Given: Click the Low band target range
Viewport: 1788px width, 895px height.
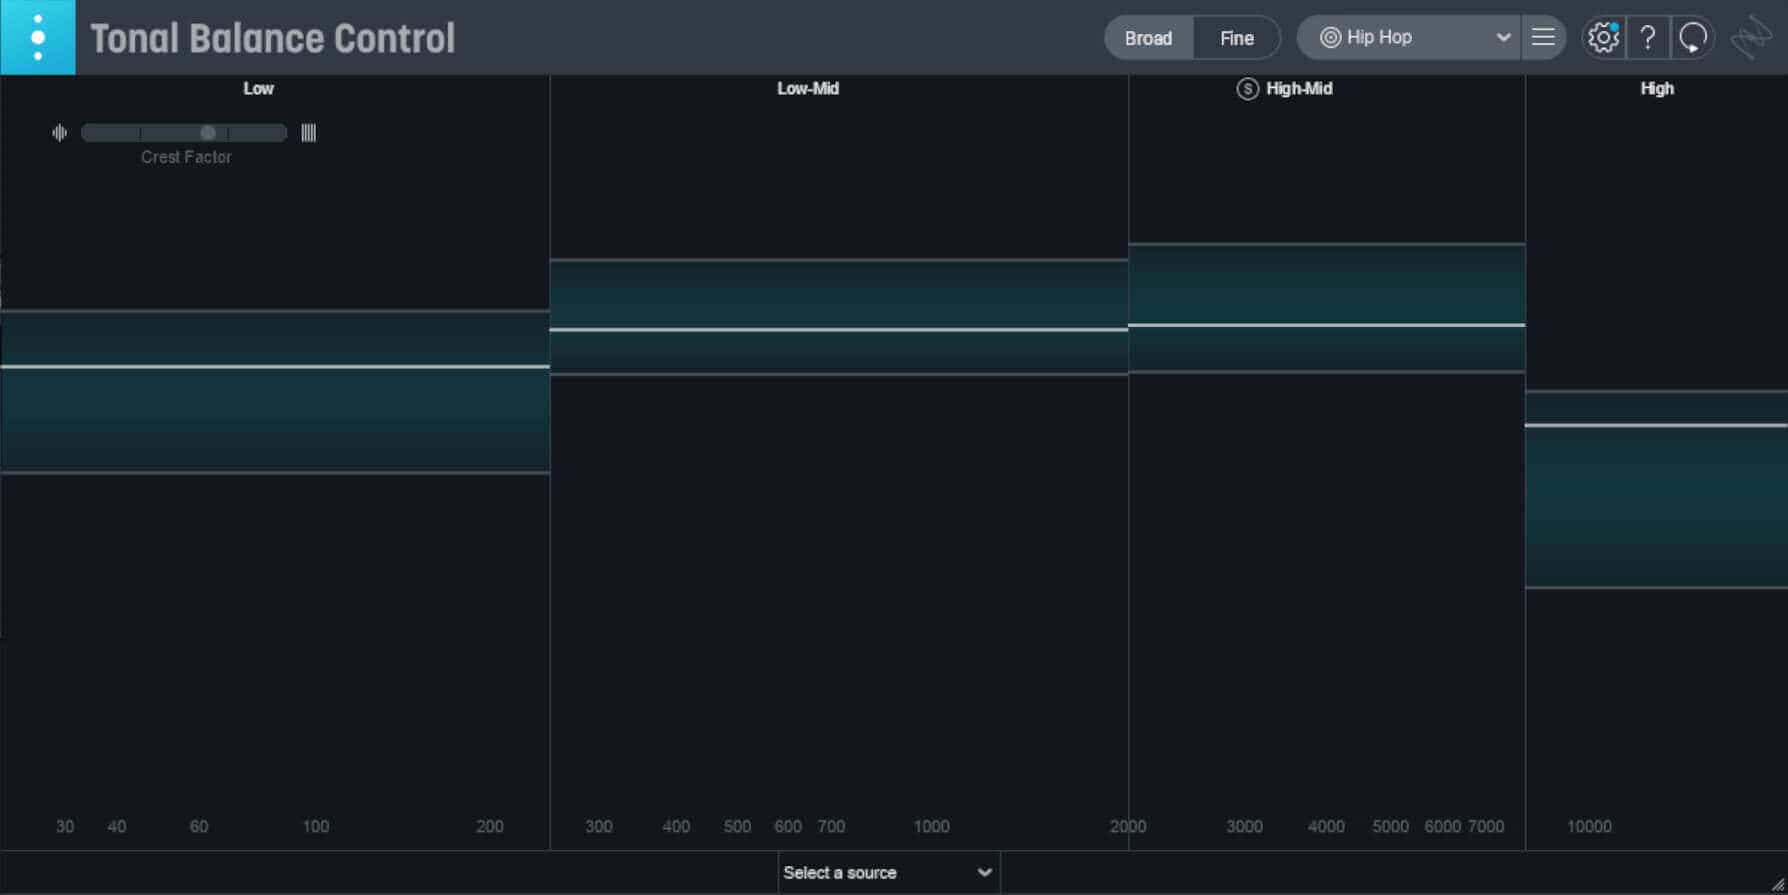Looking at the screenshot, I should [x=275, y=391].
